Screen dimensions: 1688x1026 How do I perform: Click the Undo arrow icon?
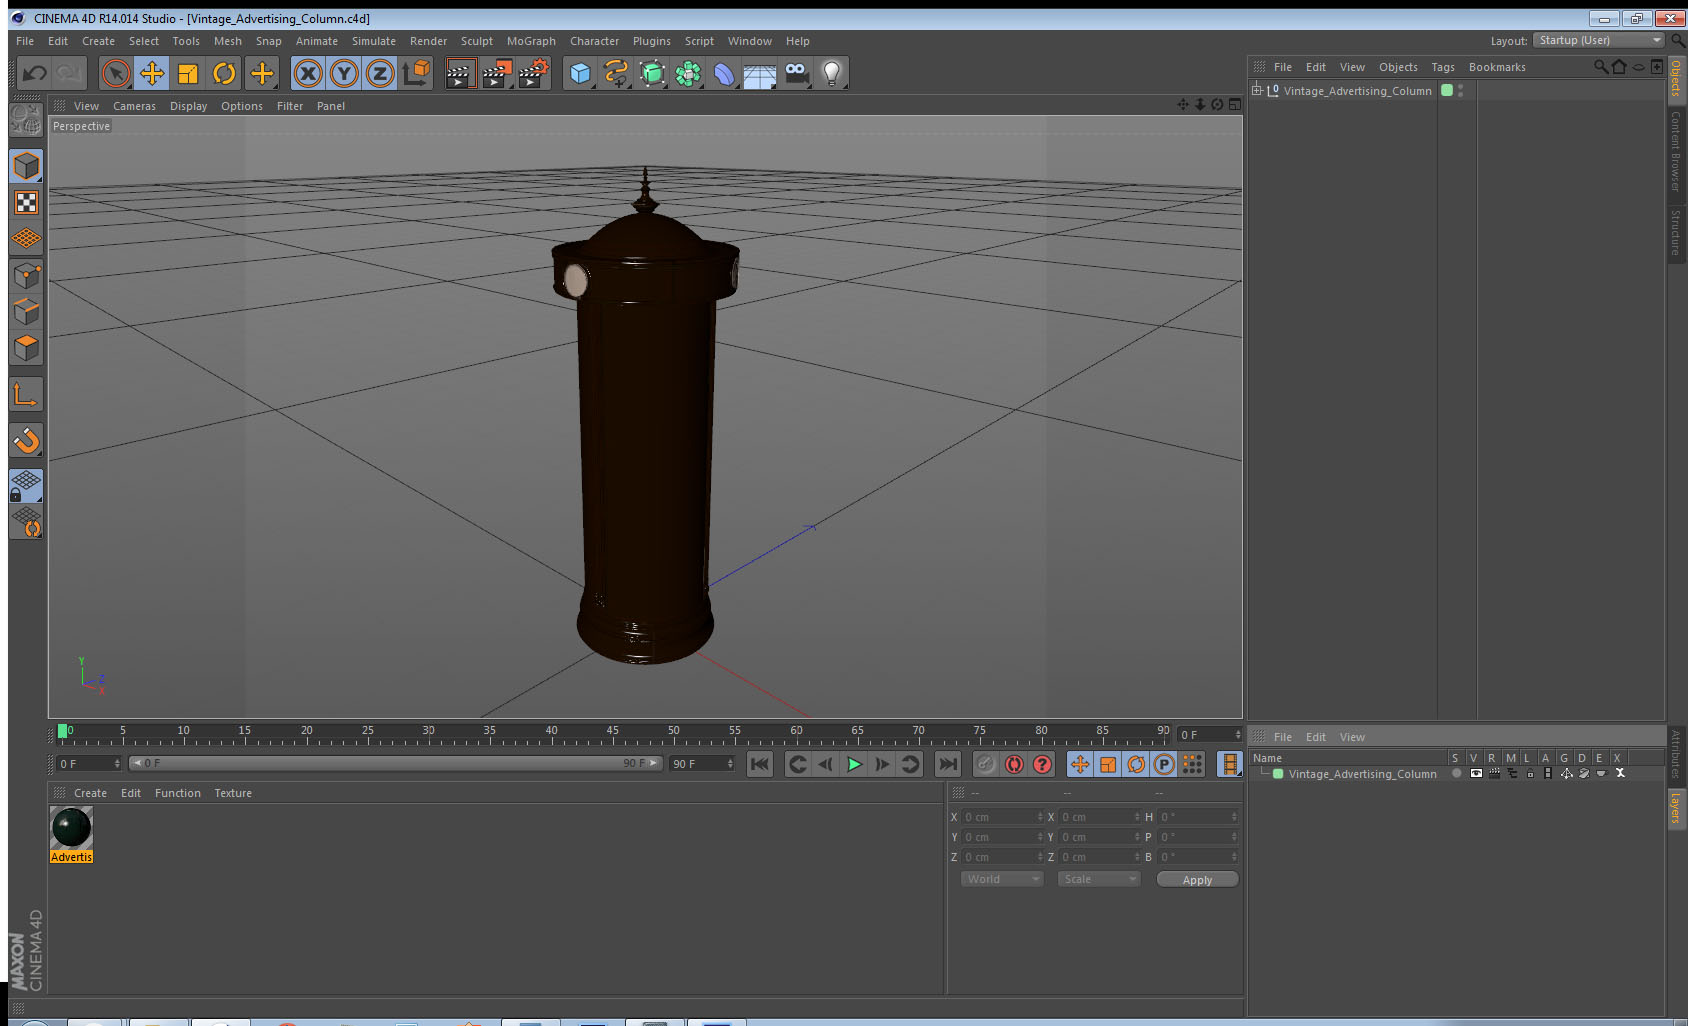35,73
